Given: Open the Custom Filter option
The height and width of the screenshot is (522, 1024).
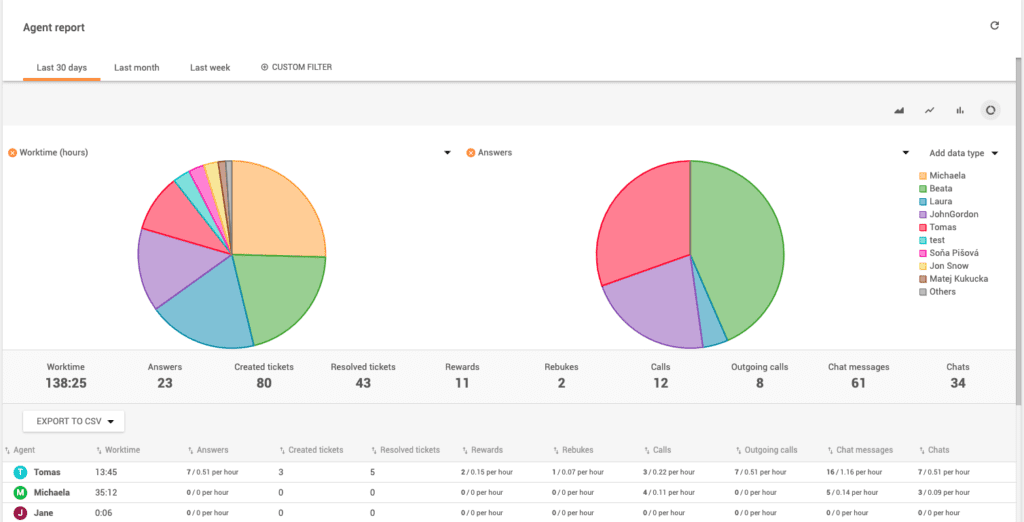Looking at the screenshot, I should coord(296,68).
